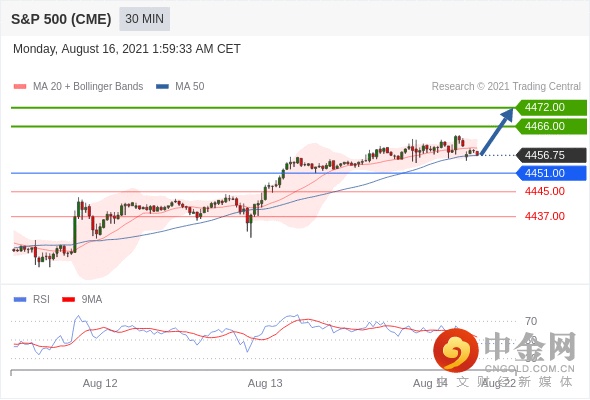Click the Aug 13 timeline label
This screenshot has width=590, height=400.
[x=265, y=383]
